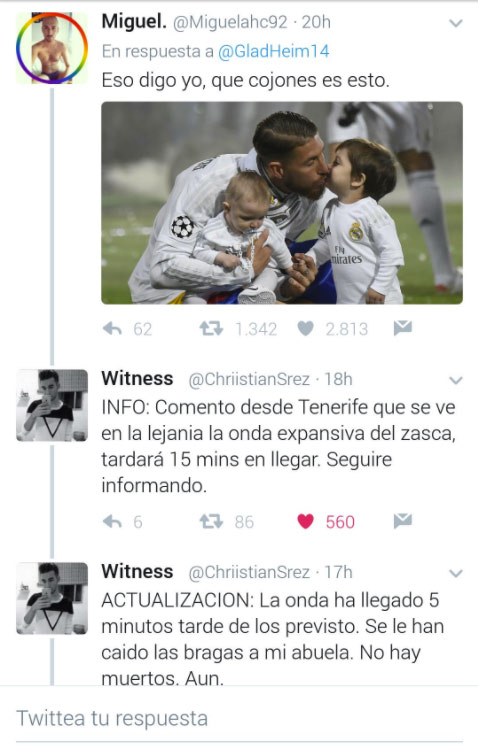Open options chevron on Miguel's tweet
The image size is (478, 748).
pyautogui.click(x=456, y=23)
